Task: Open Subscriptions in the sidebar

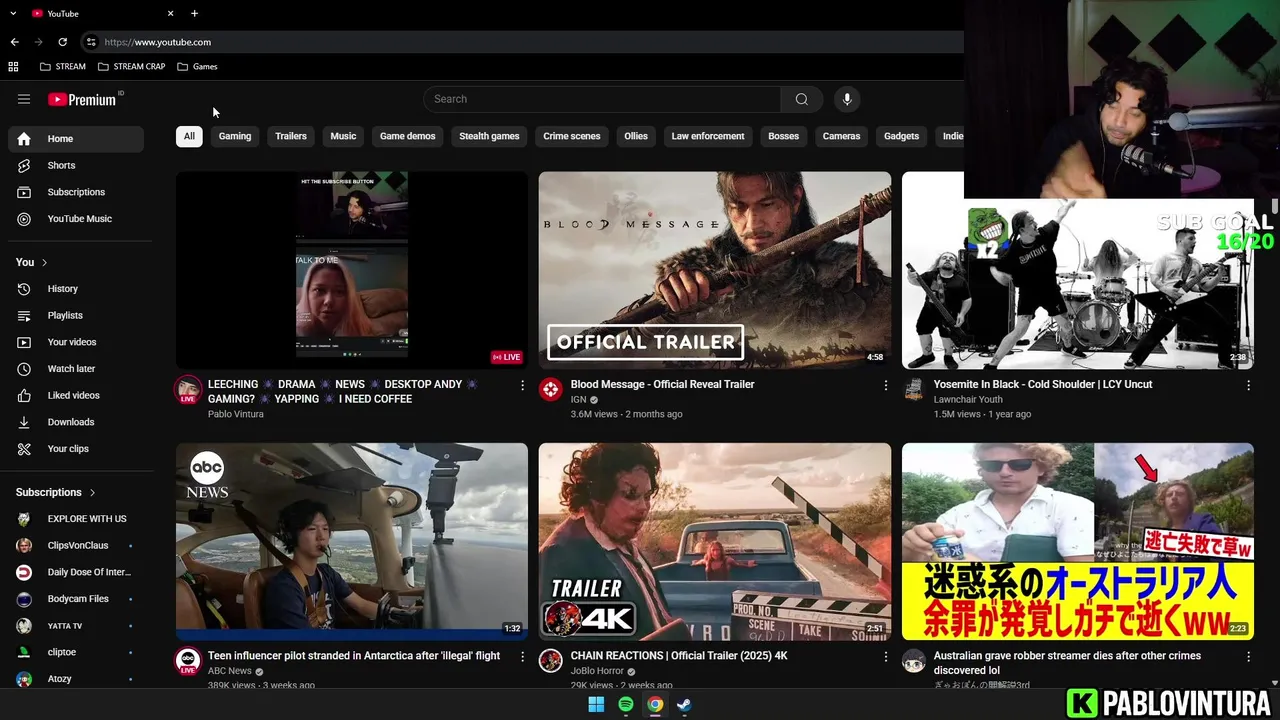Action: [76, 192]
